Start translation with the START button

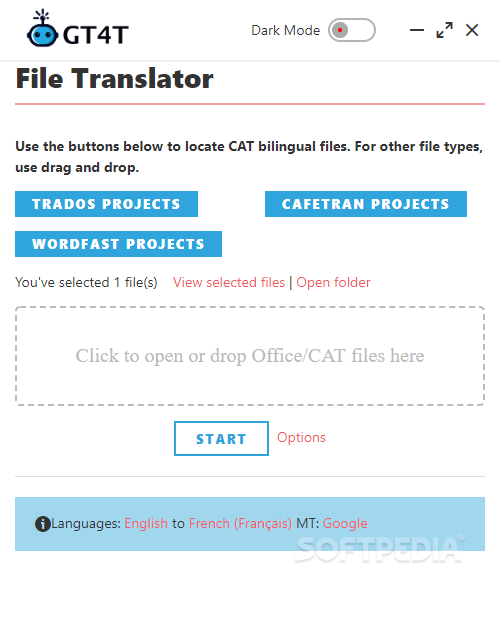tap(221, 438)
